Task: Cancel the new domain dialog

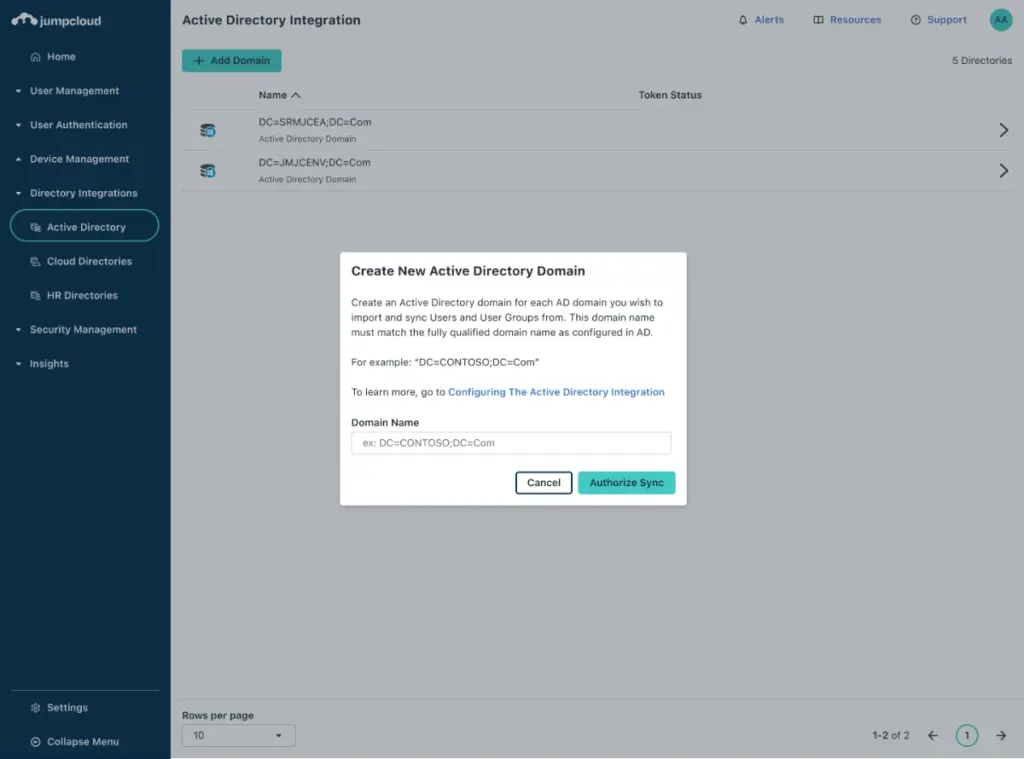Action: point(543,483)
